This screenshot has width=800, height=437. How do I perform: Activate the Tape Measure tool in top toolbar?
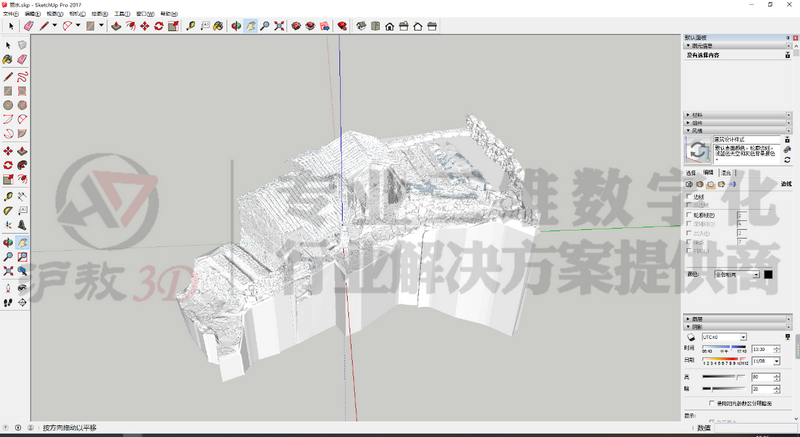(x=191, y=26)
